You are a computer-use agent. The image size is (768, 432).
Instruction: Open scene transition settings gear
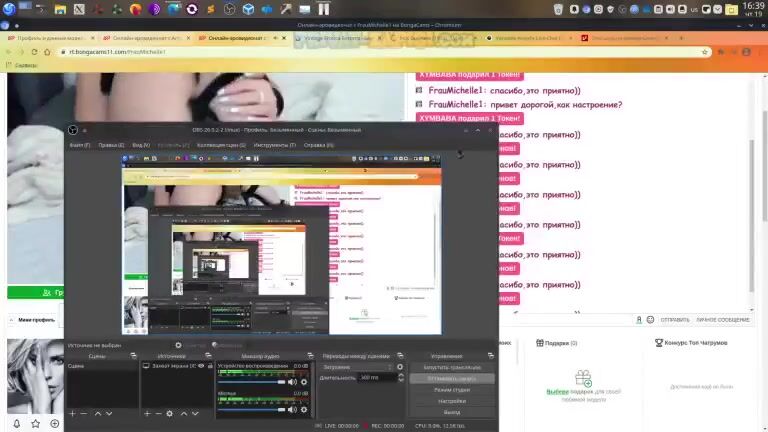pyautogui.click(x=400, y=367)
